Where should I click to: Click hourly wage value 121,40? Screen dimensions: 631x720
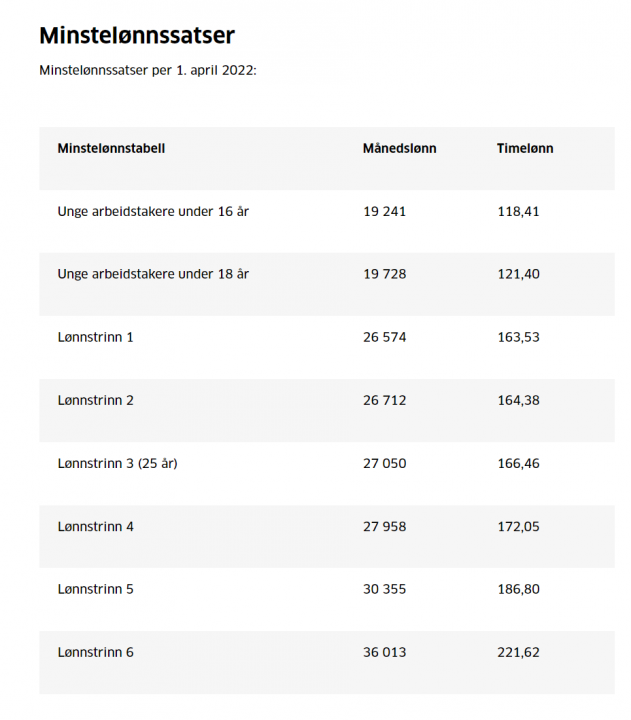(518, 274)
